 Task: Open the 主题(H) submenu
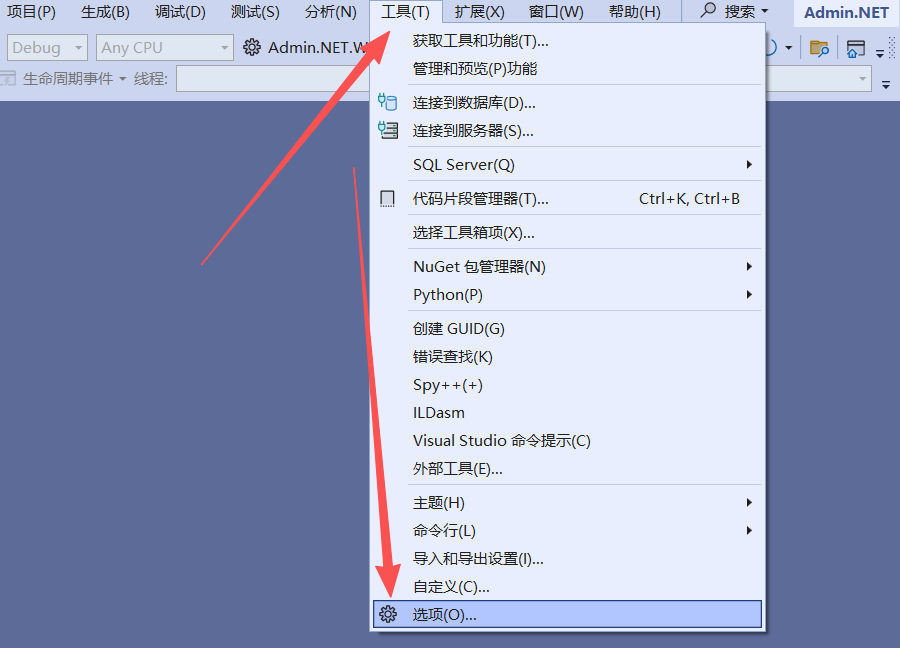point(567,503)
